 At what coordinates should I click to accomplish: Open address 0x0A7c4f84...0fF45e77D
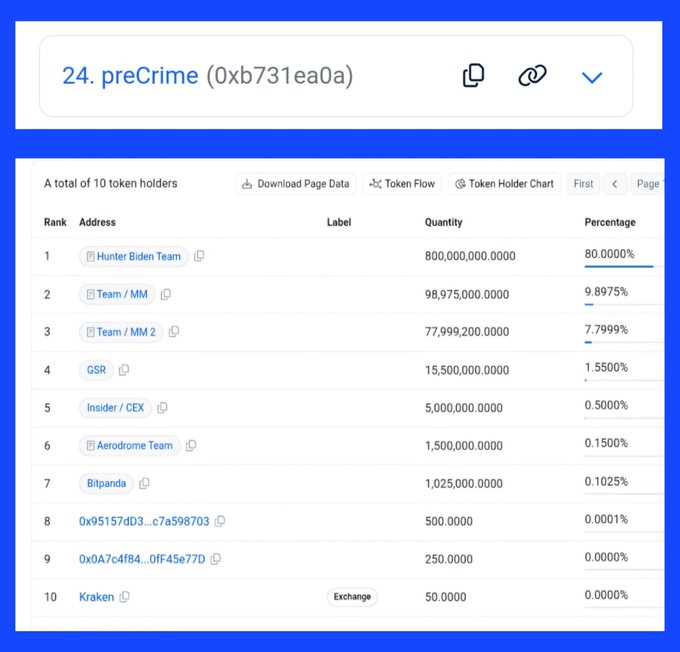(142, 559)
